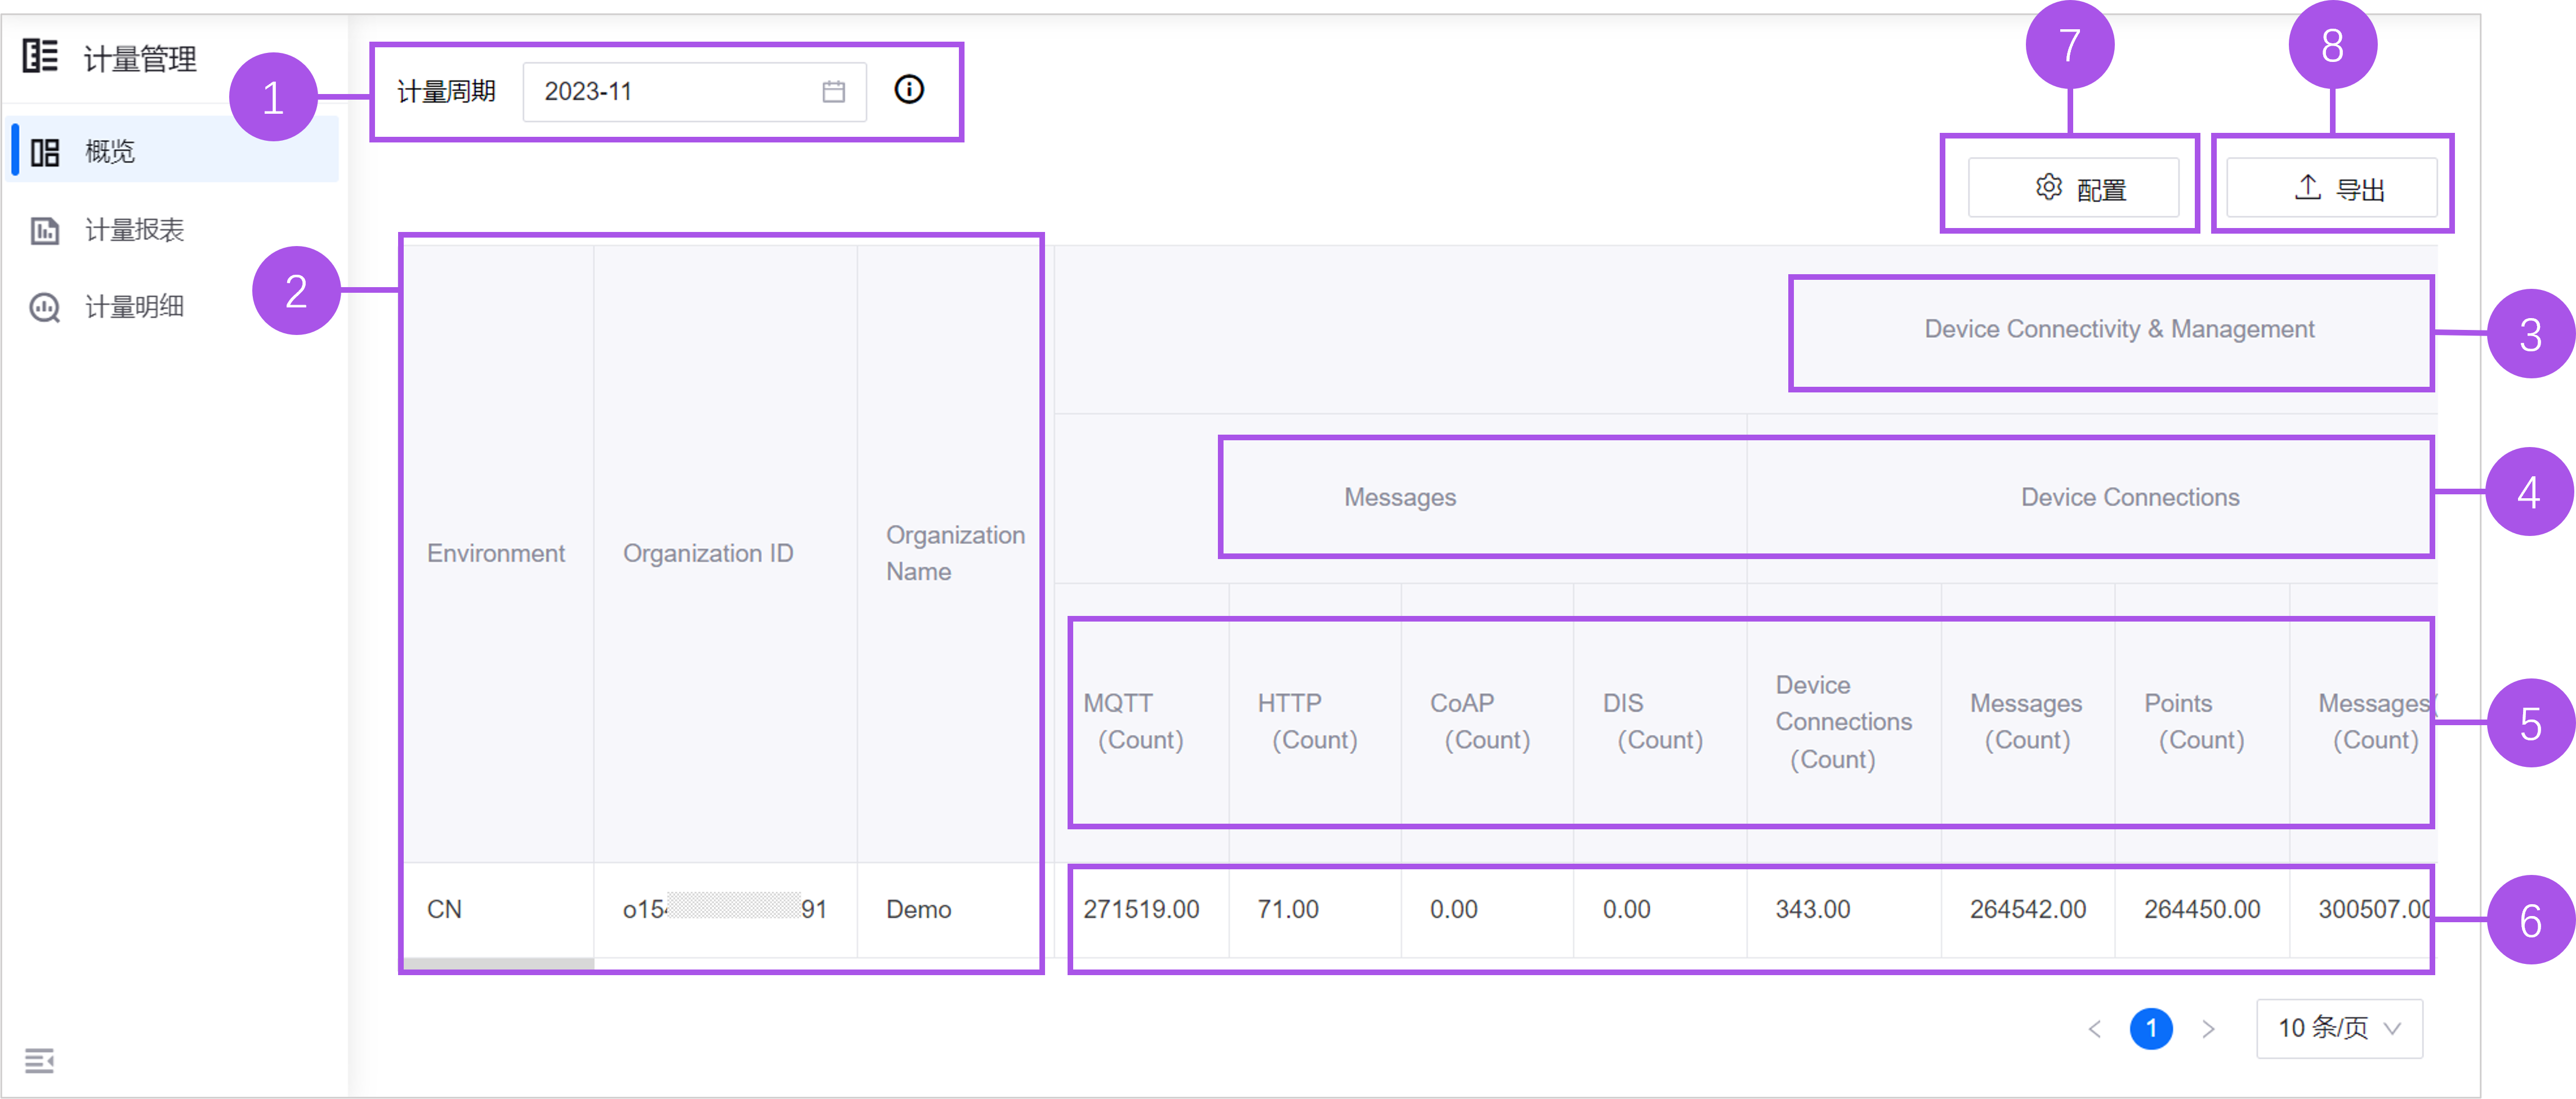2576x1099 pixels.
Task: Collapse sidebar with the bottom-left fold icon
Action: 39,1060
